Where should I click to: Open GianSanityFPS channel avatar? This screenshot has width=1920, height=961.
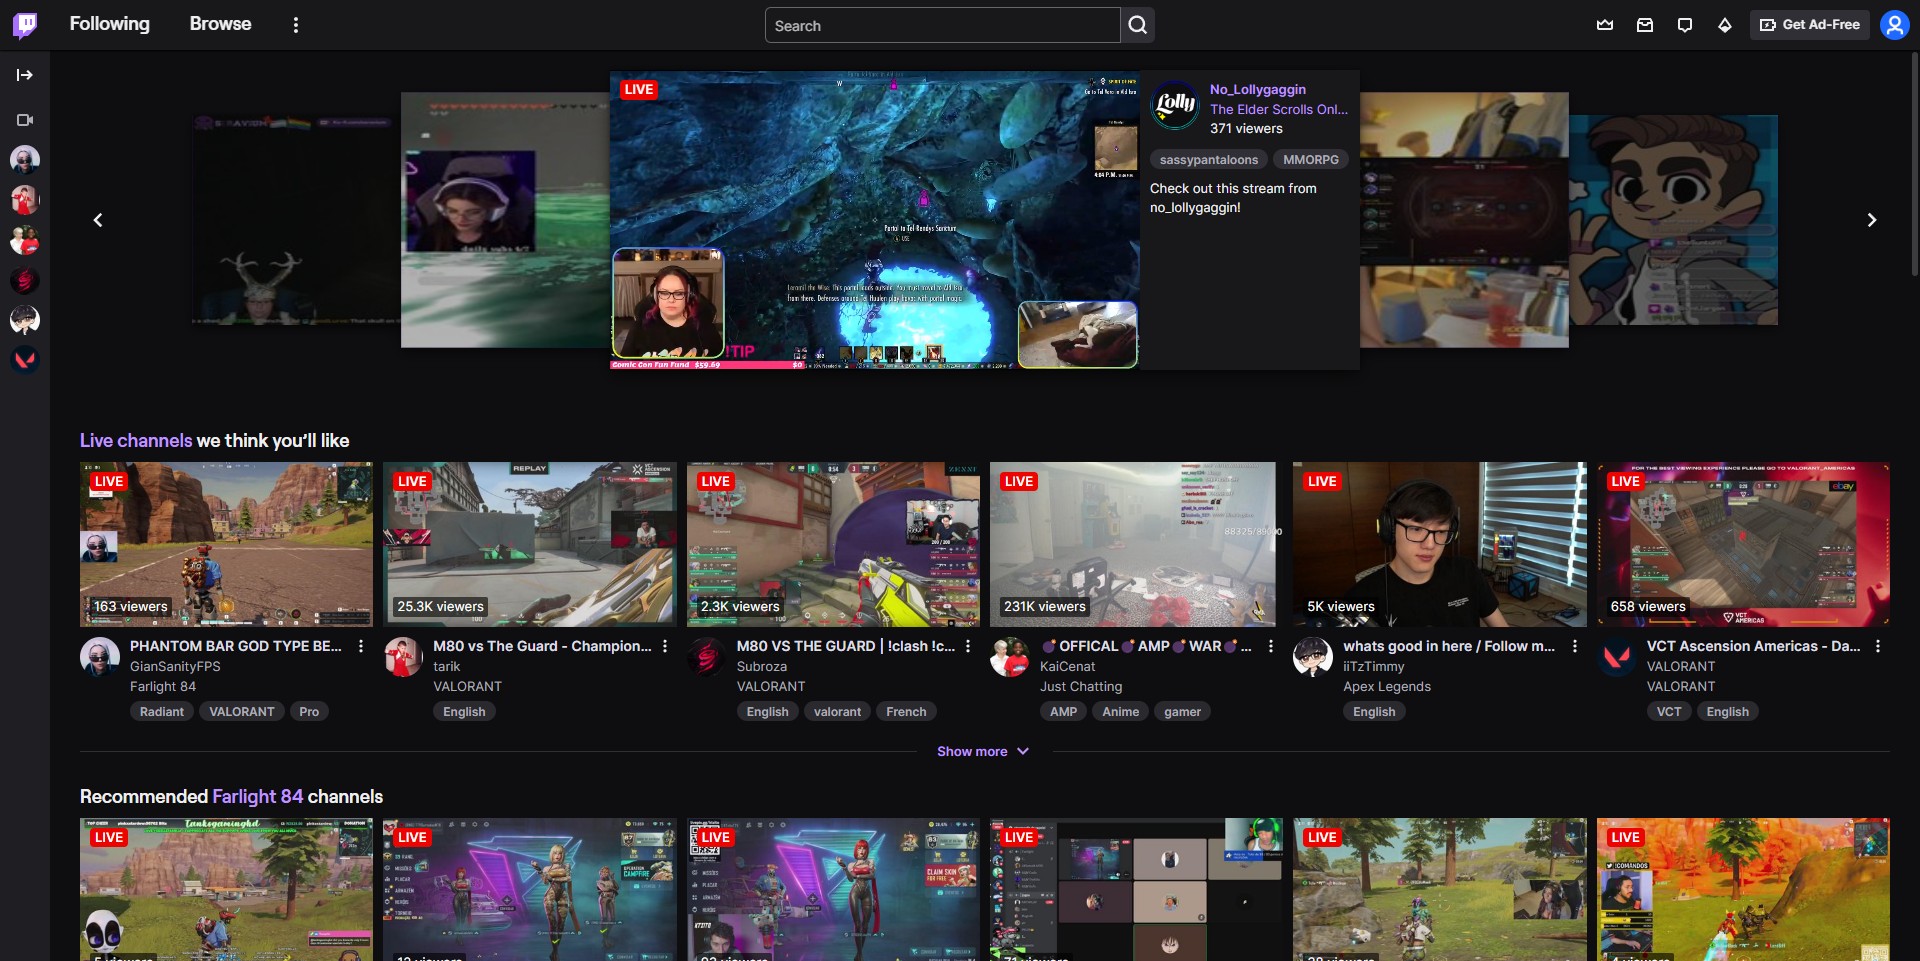(x=100, y=657)
